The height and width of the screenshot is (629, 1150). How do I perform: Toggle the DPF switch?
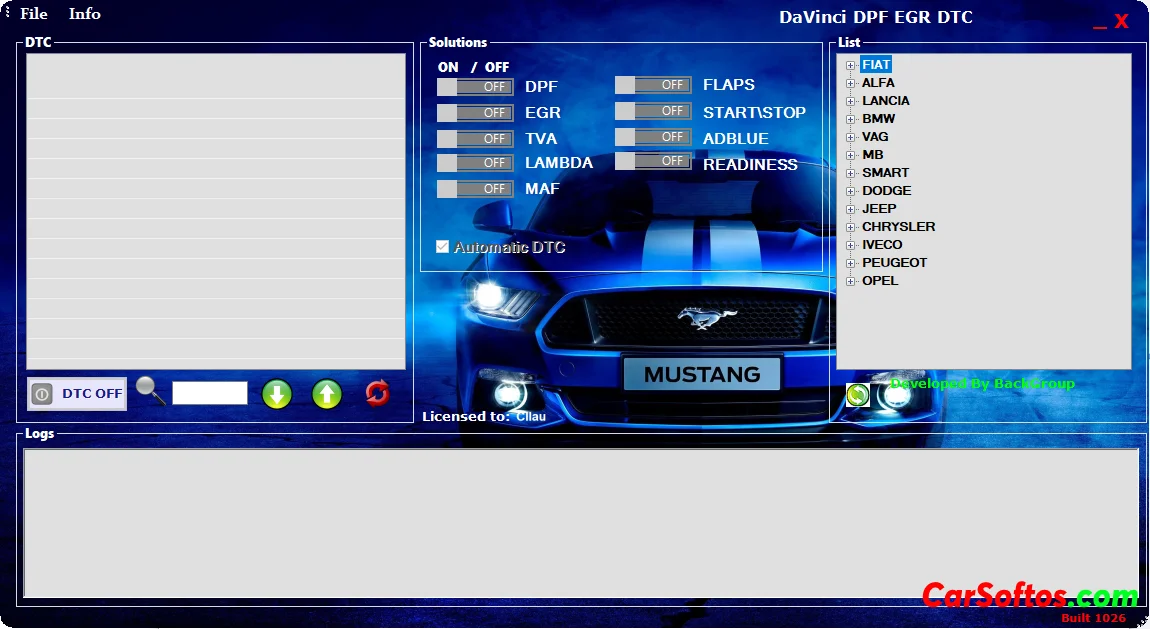click(475, 87)
